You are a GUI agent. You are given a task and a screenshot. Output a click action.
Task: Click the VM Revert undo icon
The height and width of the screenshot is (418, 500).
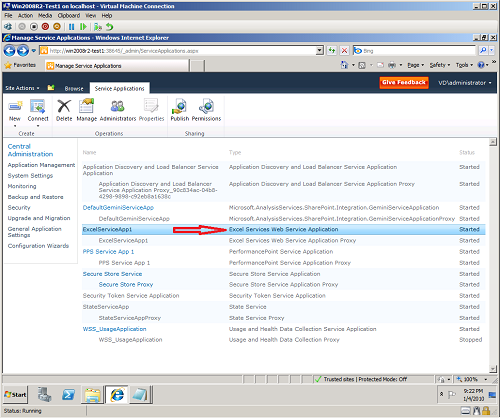110,27
